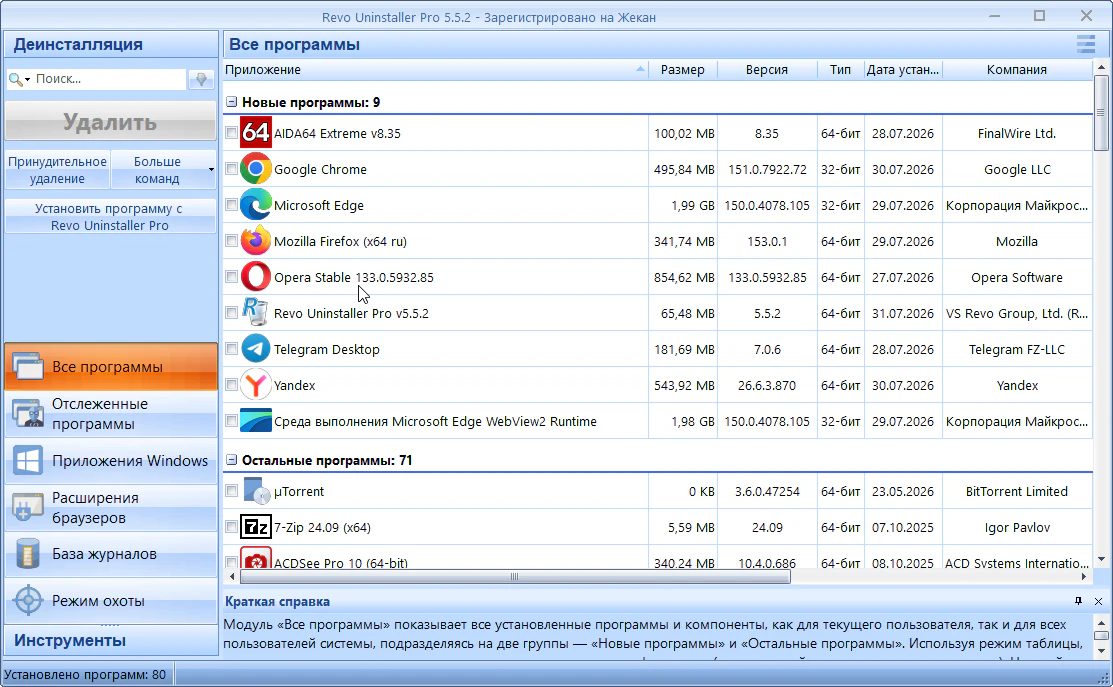Viewport: 1113px width, 687px height.
Task: Tick the Opera Stable checkbox
Action: coord(231,277)
